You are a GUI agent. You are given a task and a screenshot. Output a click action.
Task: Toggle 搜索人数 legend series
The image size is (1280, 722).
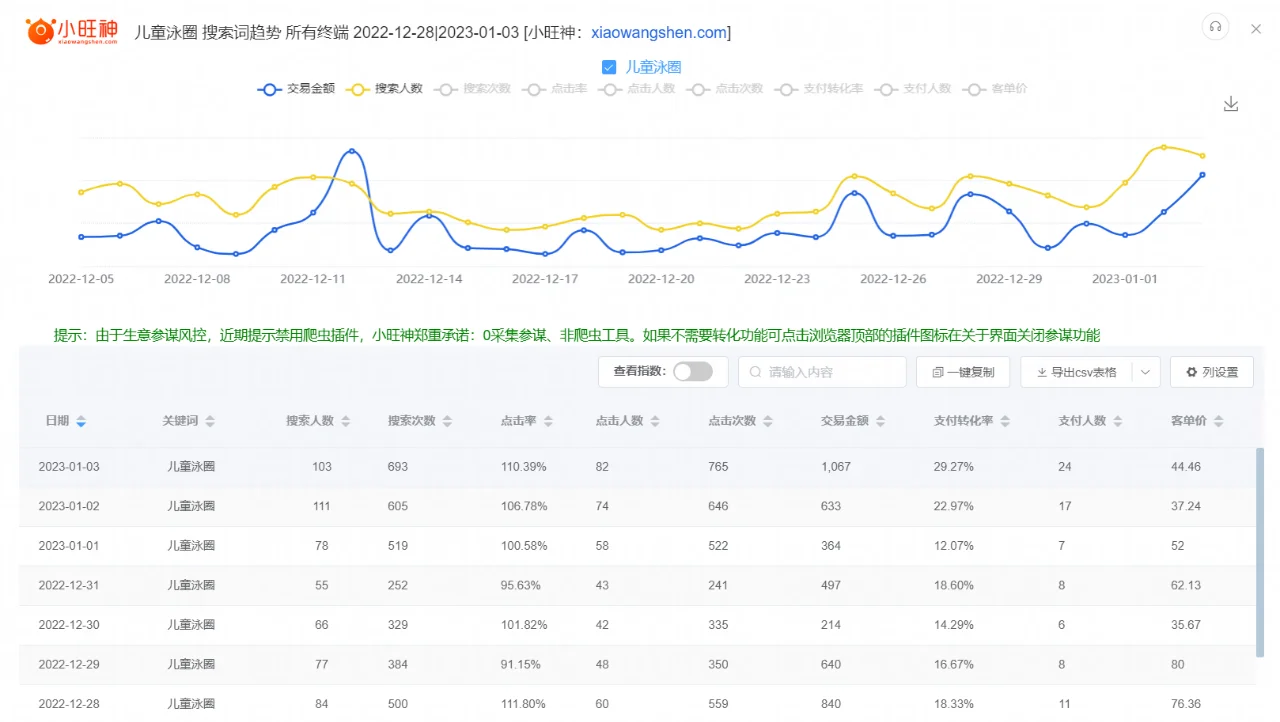(385, 89)
